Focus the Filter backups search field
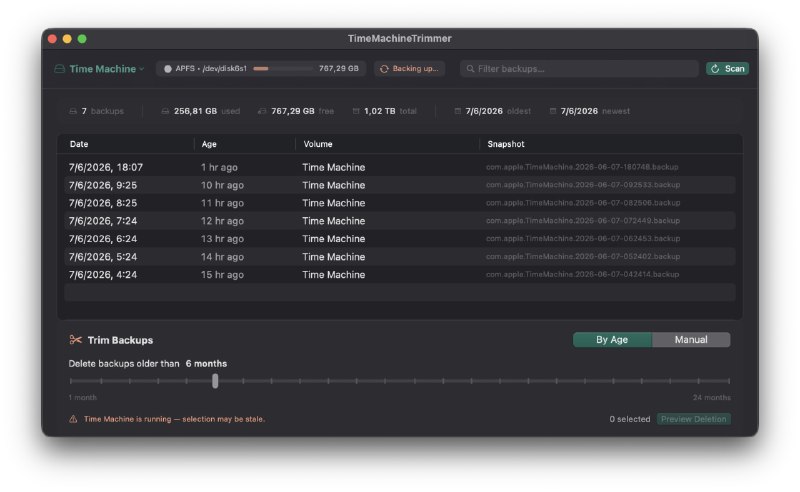 tap(579, 68)
